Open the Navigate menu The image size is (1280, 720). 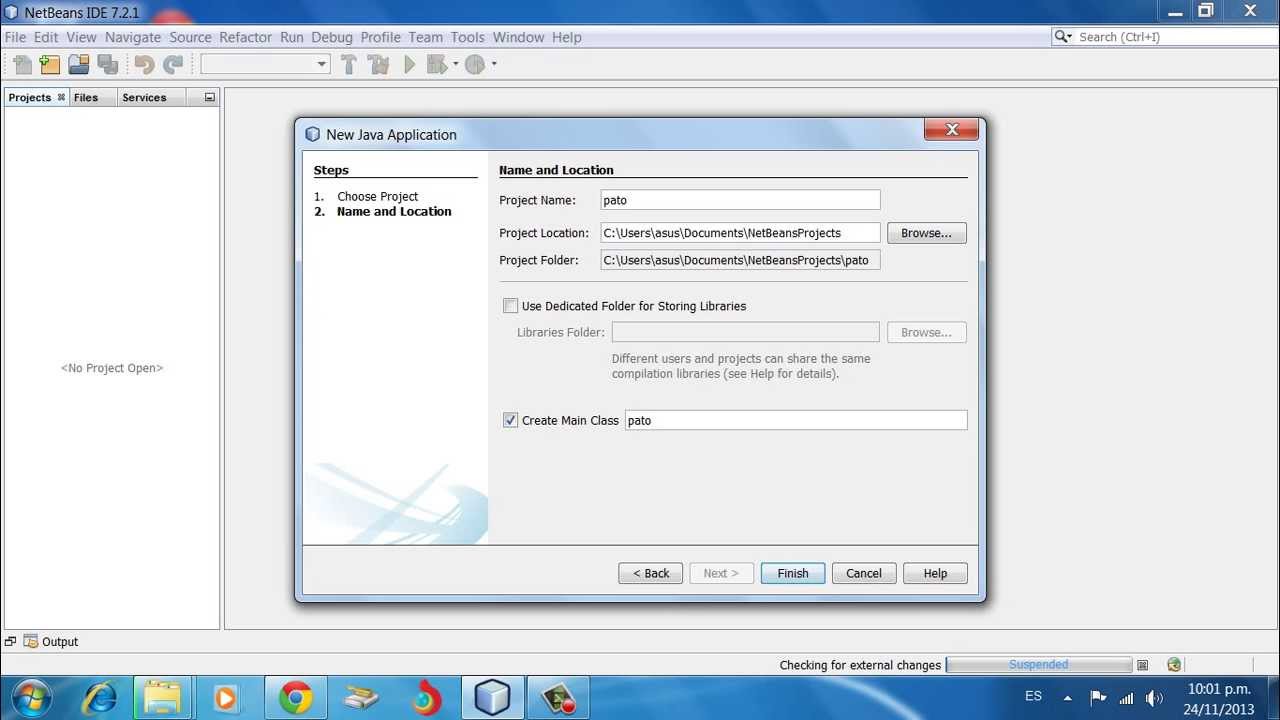coord(133,37)
